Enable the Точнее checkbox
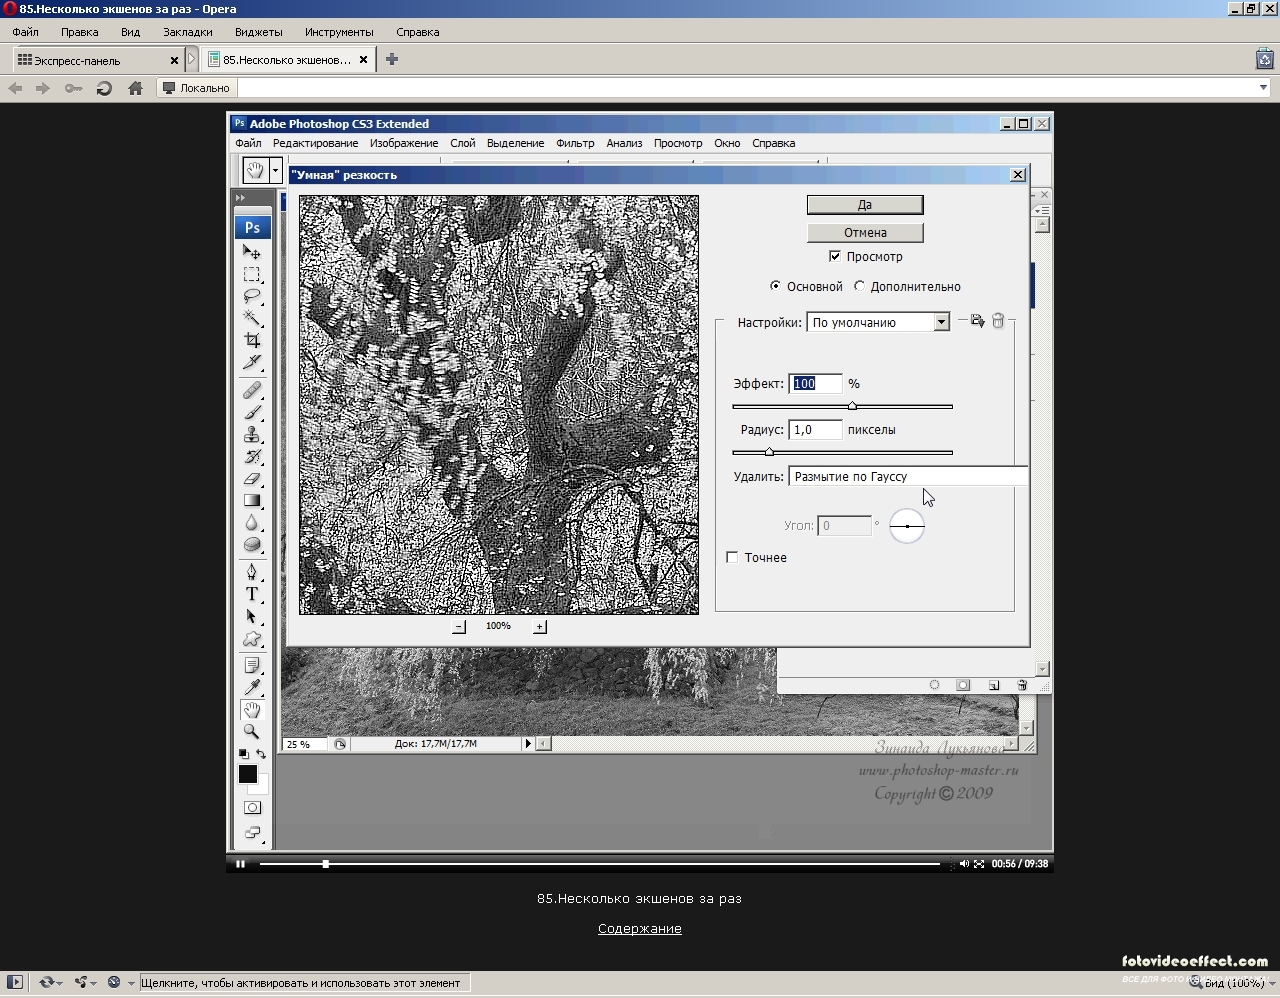The height and width of the screenshot is (998, 1280). (732, 557)
